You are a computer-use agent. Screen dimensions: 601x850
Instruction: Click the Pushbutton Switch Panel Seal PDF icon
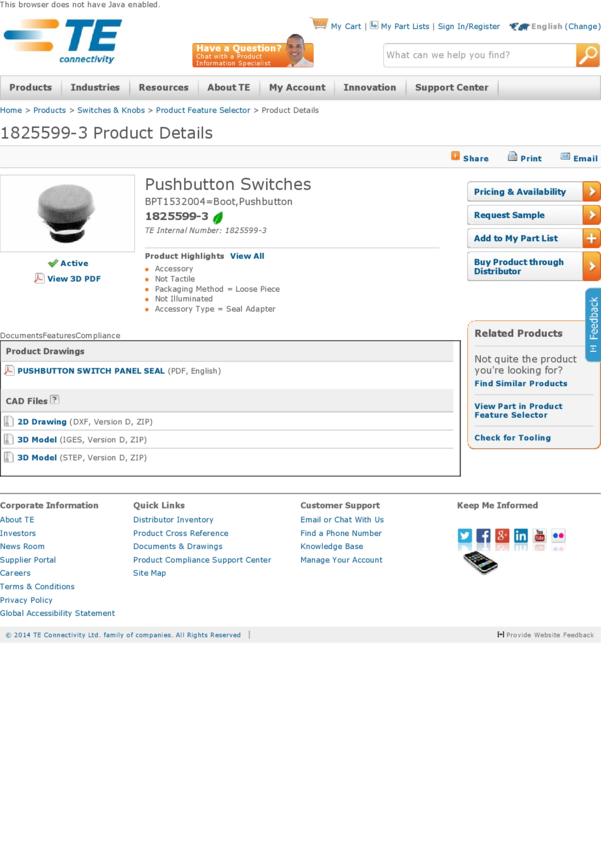[9, 370]
